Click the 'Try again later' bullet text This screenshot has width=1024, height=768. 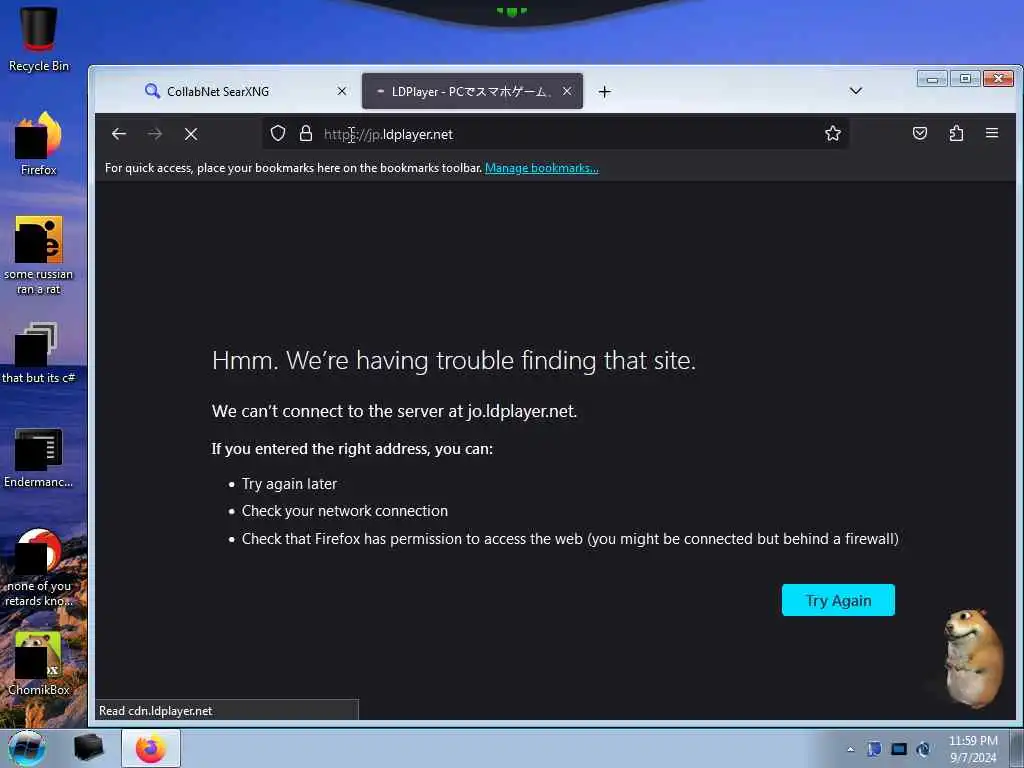[x=289, y=484]
